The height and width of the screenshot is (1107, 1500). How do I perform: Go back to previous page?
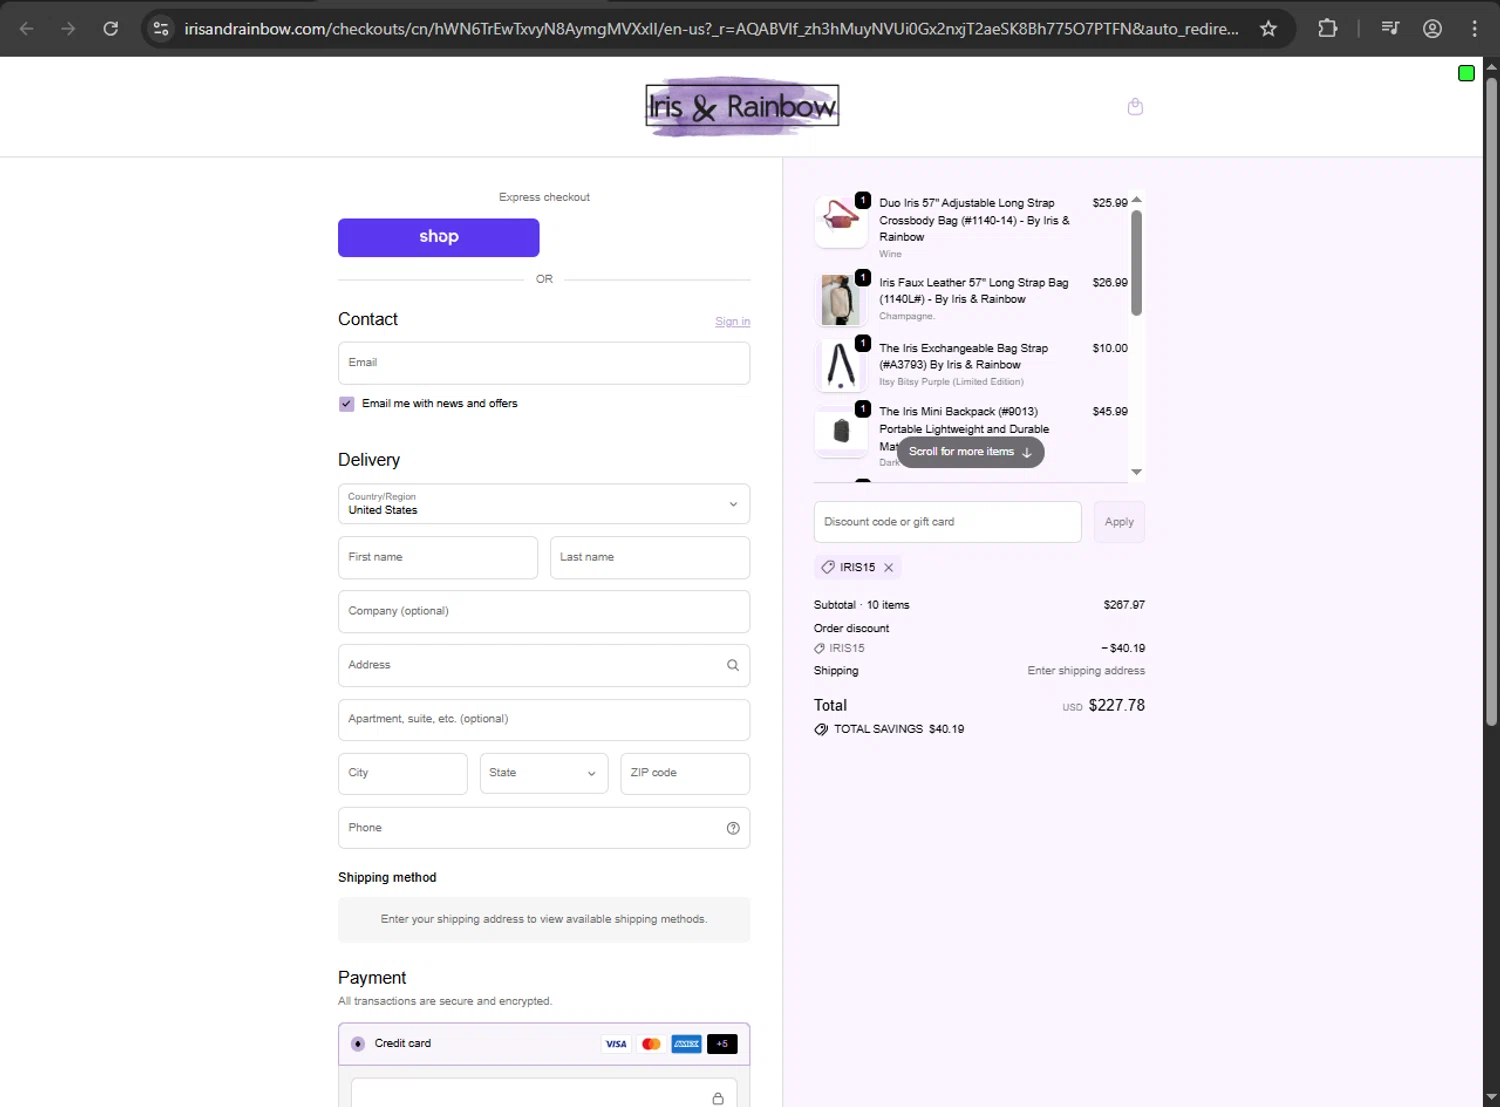click(27, 29)
